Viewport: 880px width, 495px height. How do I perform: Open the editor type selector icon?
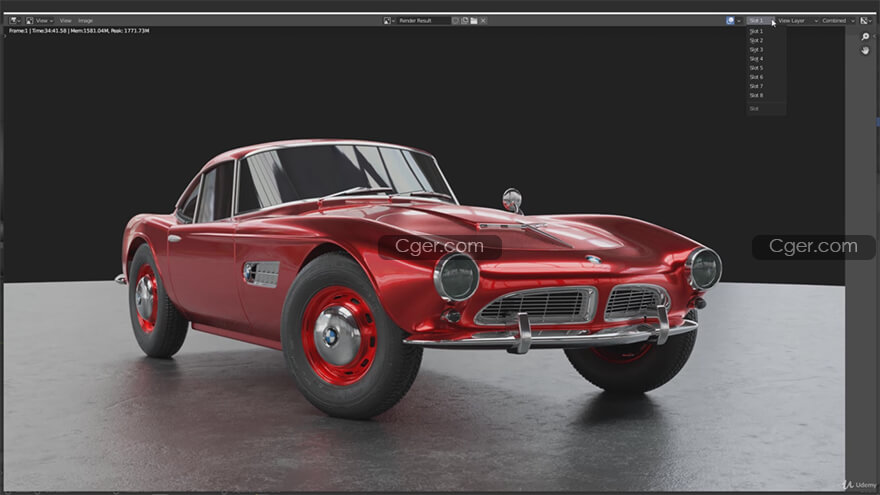click(x=15, y=21)
